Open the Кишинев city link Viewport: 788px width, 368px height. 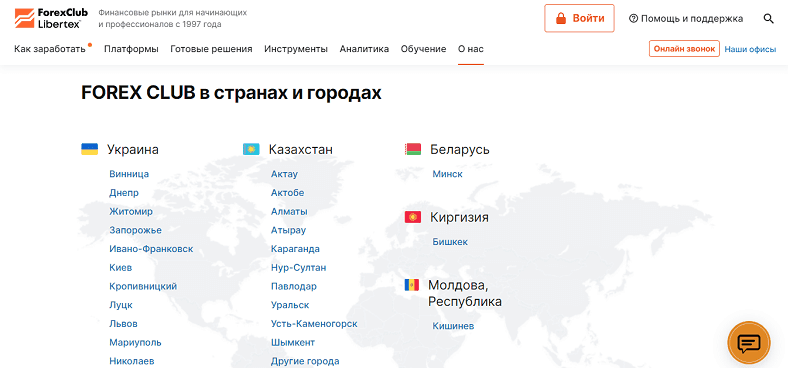click(x=453, y=326)
